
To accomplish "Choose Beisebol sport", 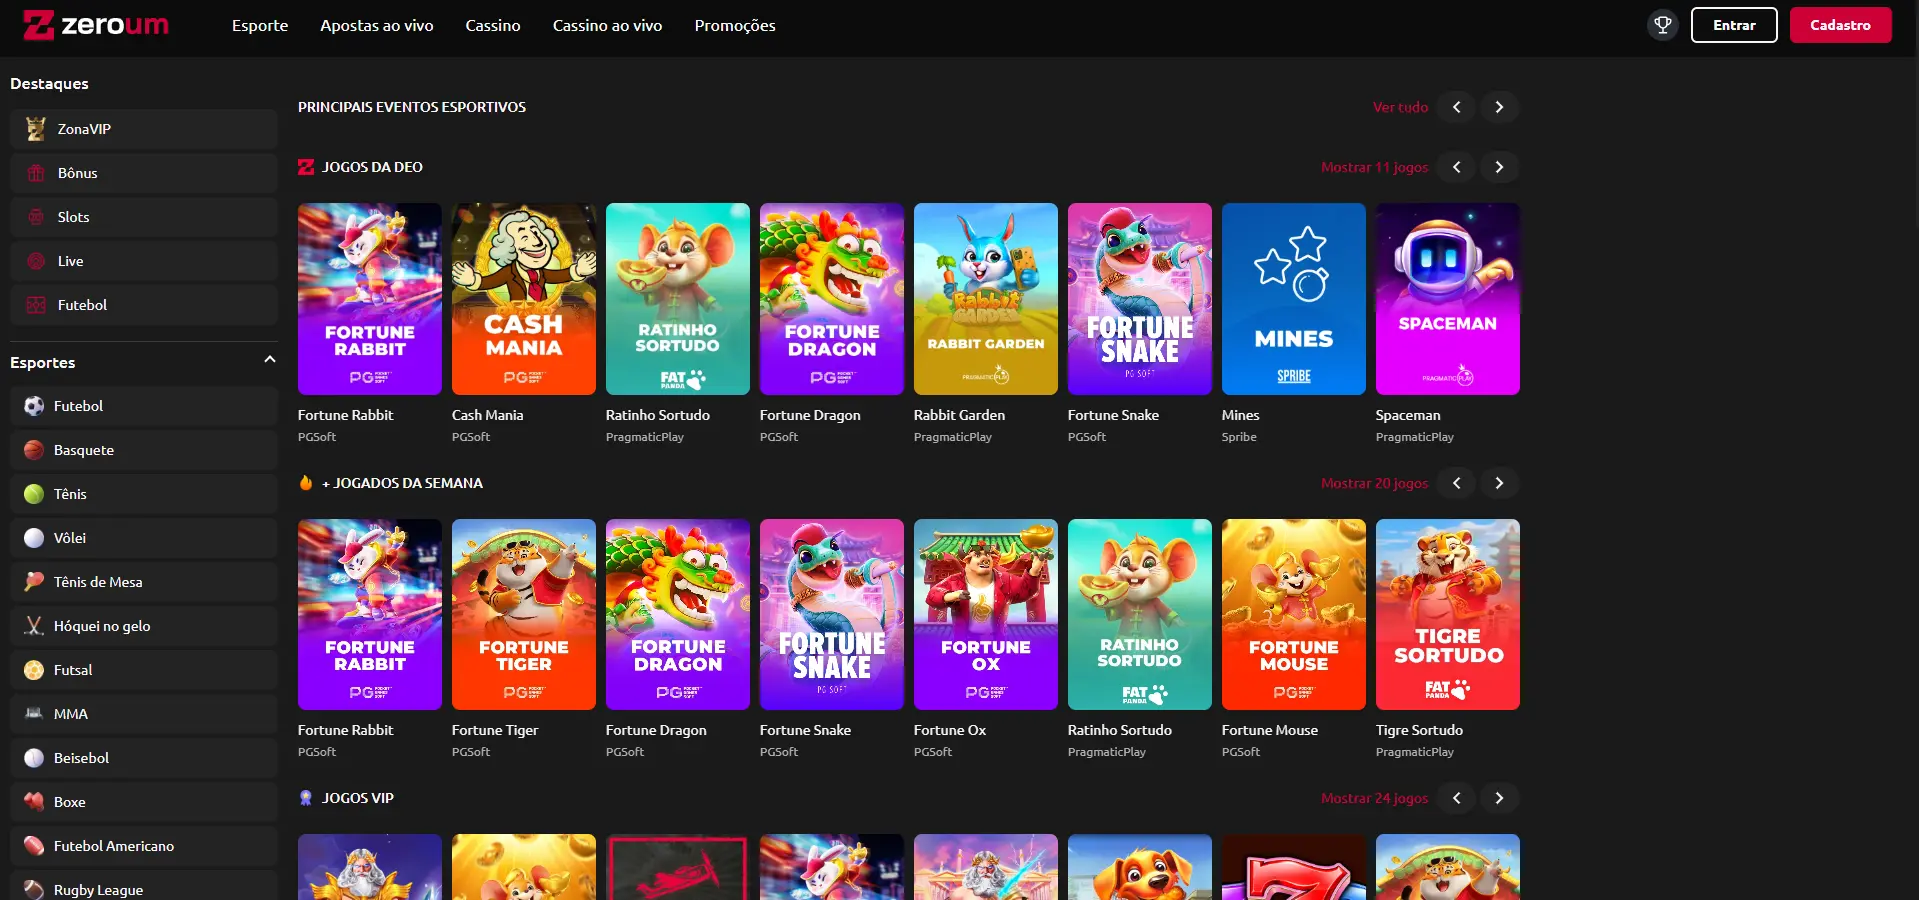I will pyautogui.click(x=144, y=758).
